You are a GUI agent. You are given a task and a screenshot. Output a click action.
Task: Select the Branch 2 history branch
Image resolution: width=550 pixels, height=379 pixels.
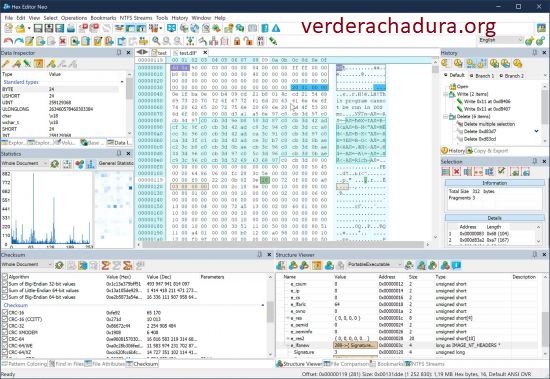pos(512,75)
